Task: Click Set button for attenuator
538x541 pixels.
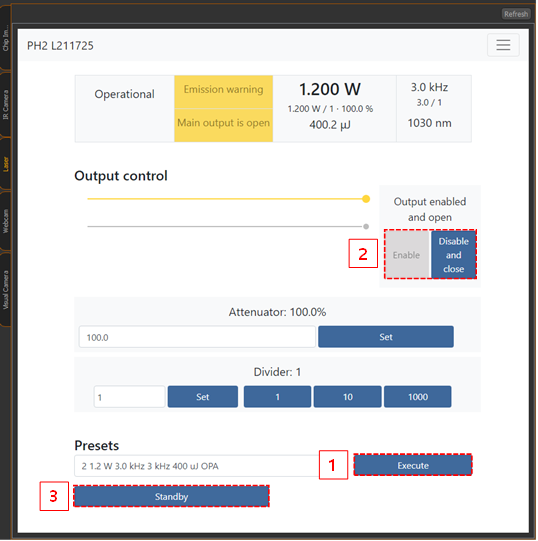Action: 386,337
